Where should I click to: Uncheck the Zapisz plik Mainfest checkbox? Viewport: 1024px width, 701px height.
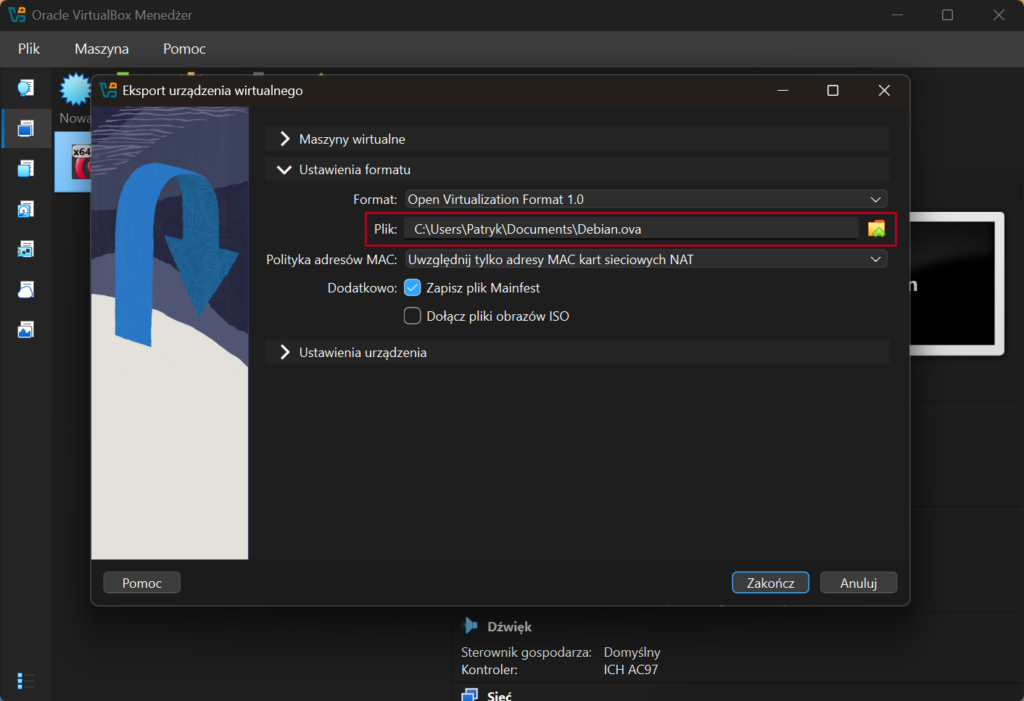coord(412,288)
